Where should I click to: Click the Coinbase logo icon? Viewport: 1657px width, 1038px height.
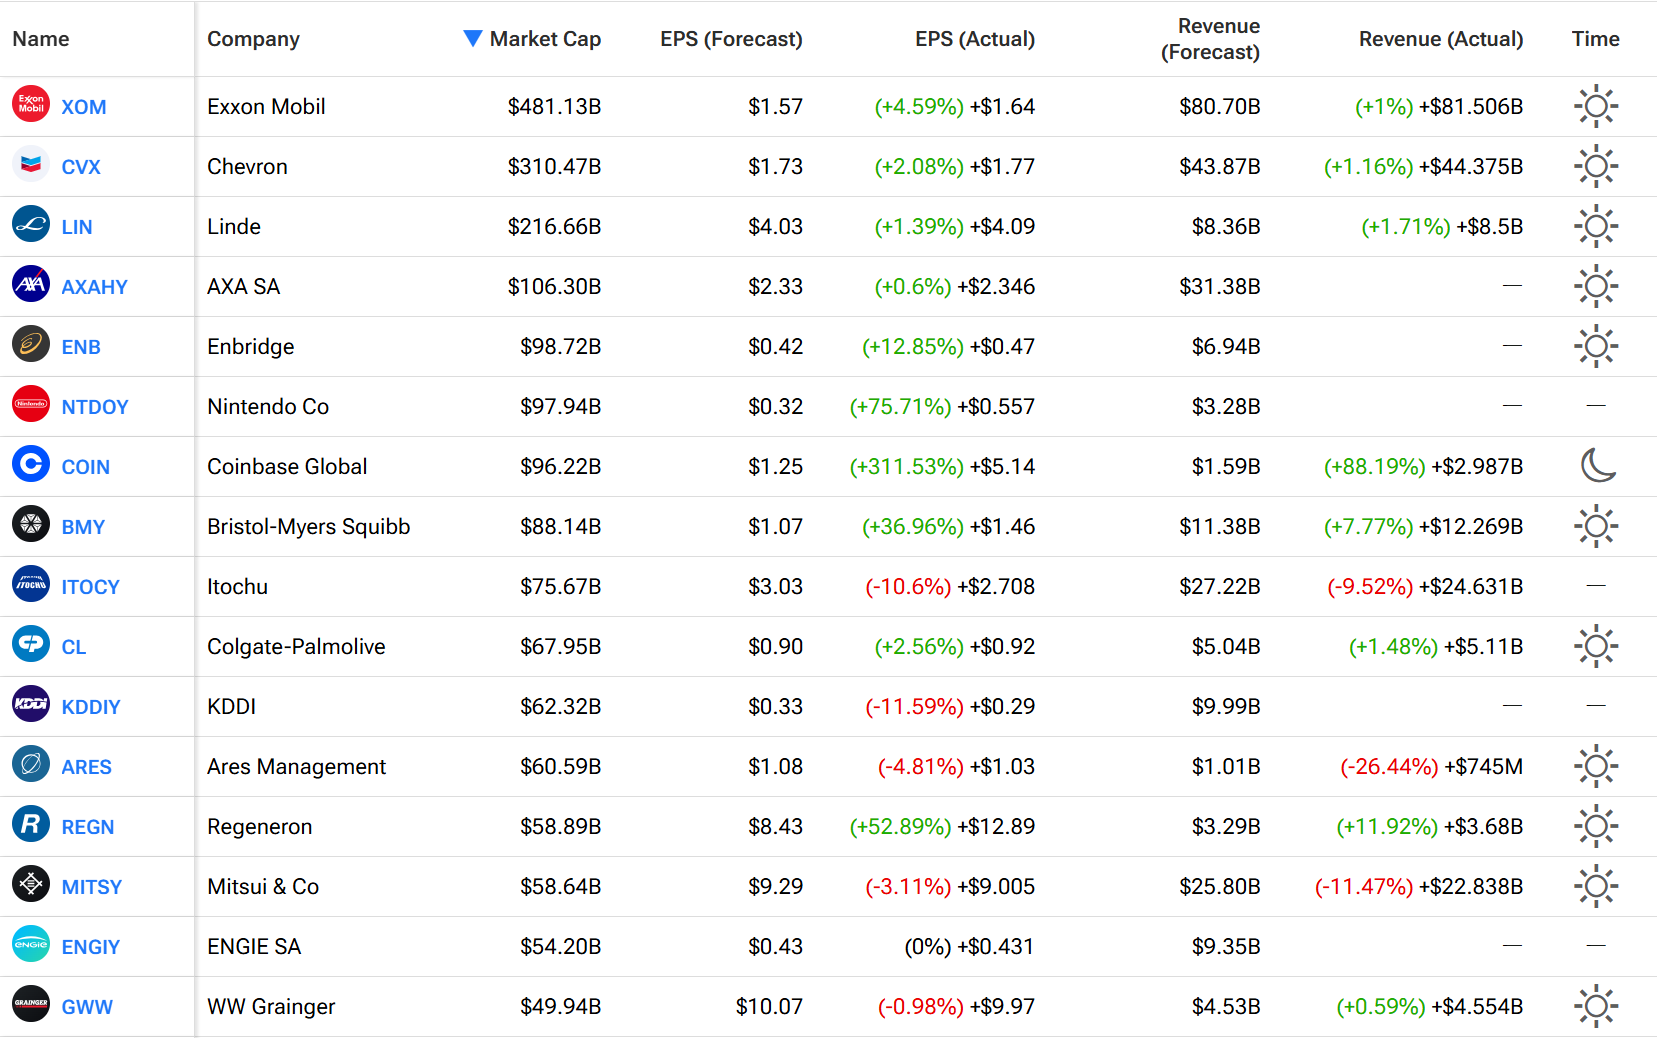[31, 464]
